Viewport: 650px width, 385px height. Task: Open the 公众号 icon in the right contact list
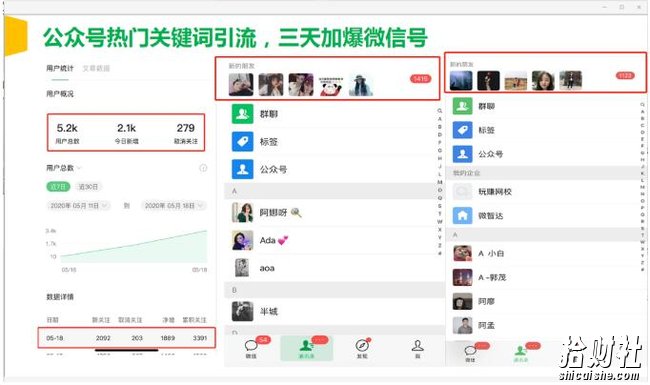[x=462, y=154]
